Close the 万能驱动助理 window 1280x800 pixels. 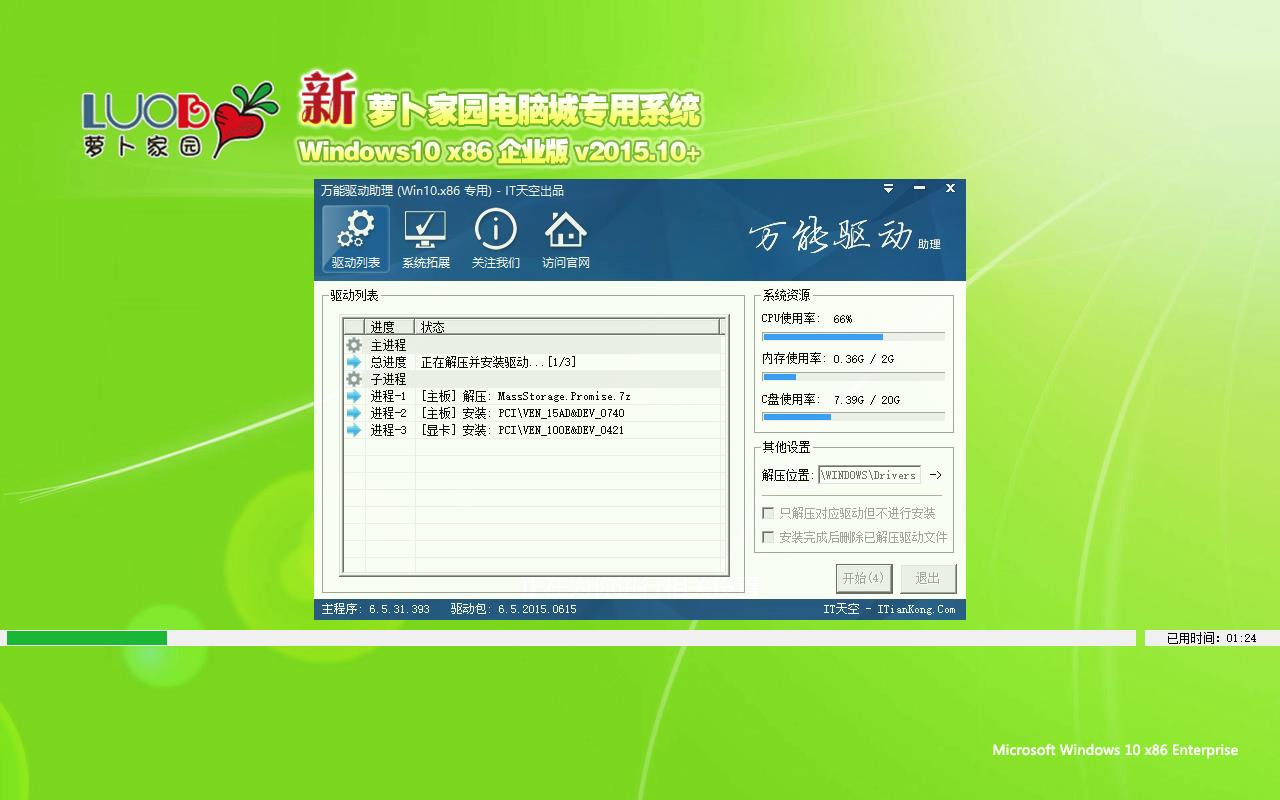[950, 188]
